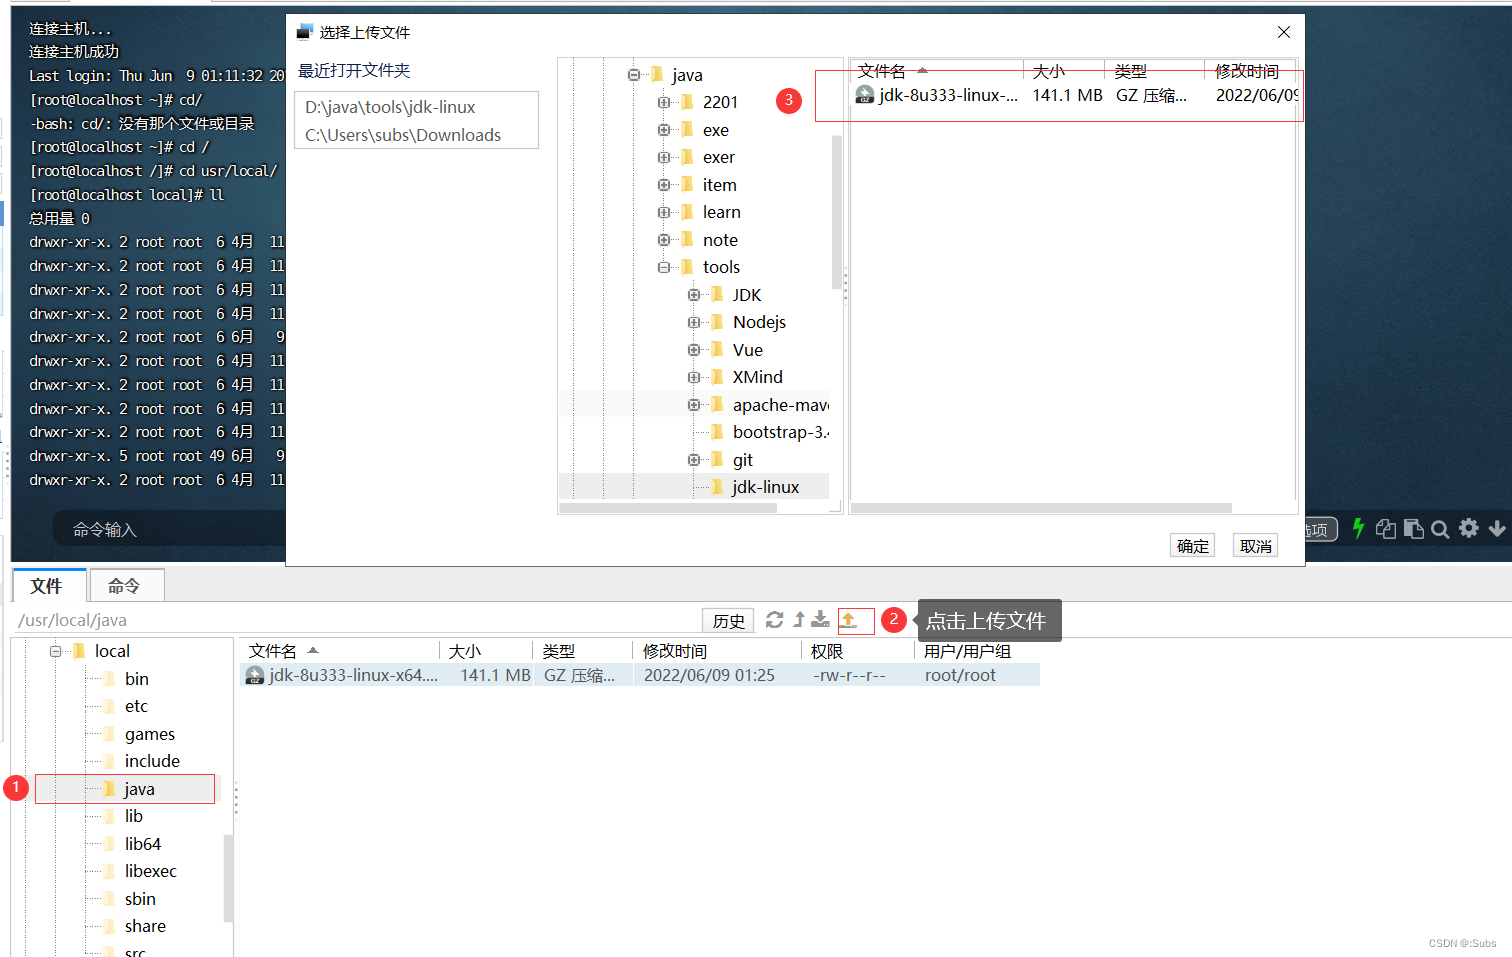Screen dimensions: 1512x957
Task: Click the green lightning icon in the status bar
Action: click(x=1358, y=528)
